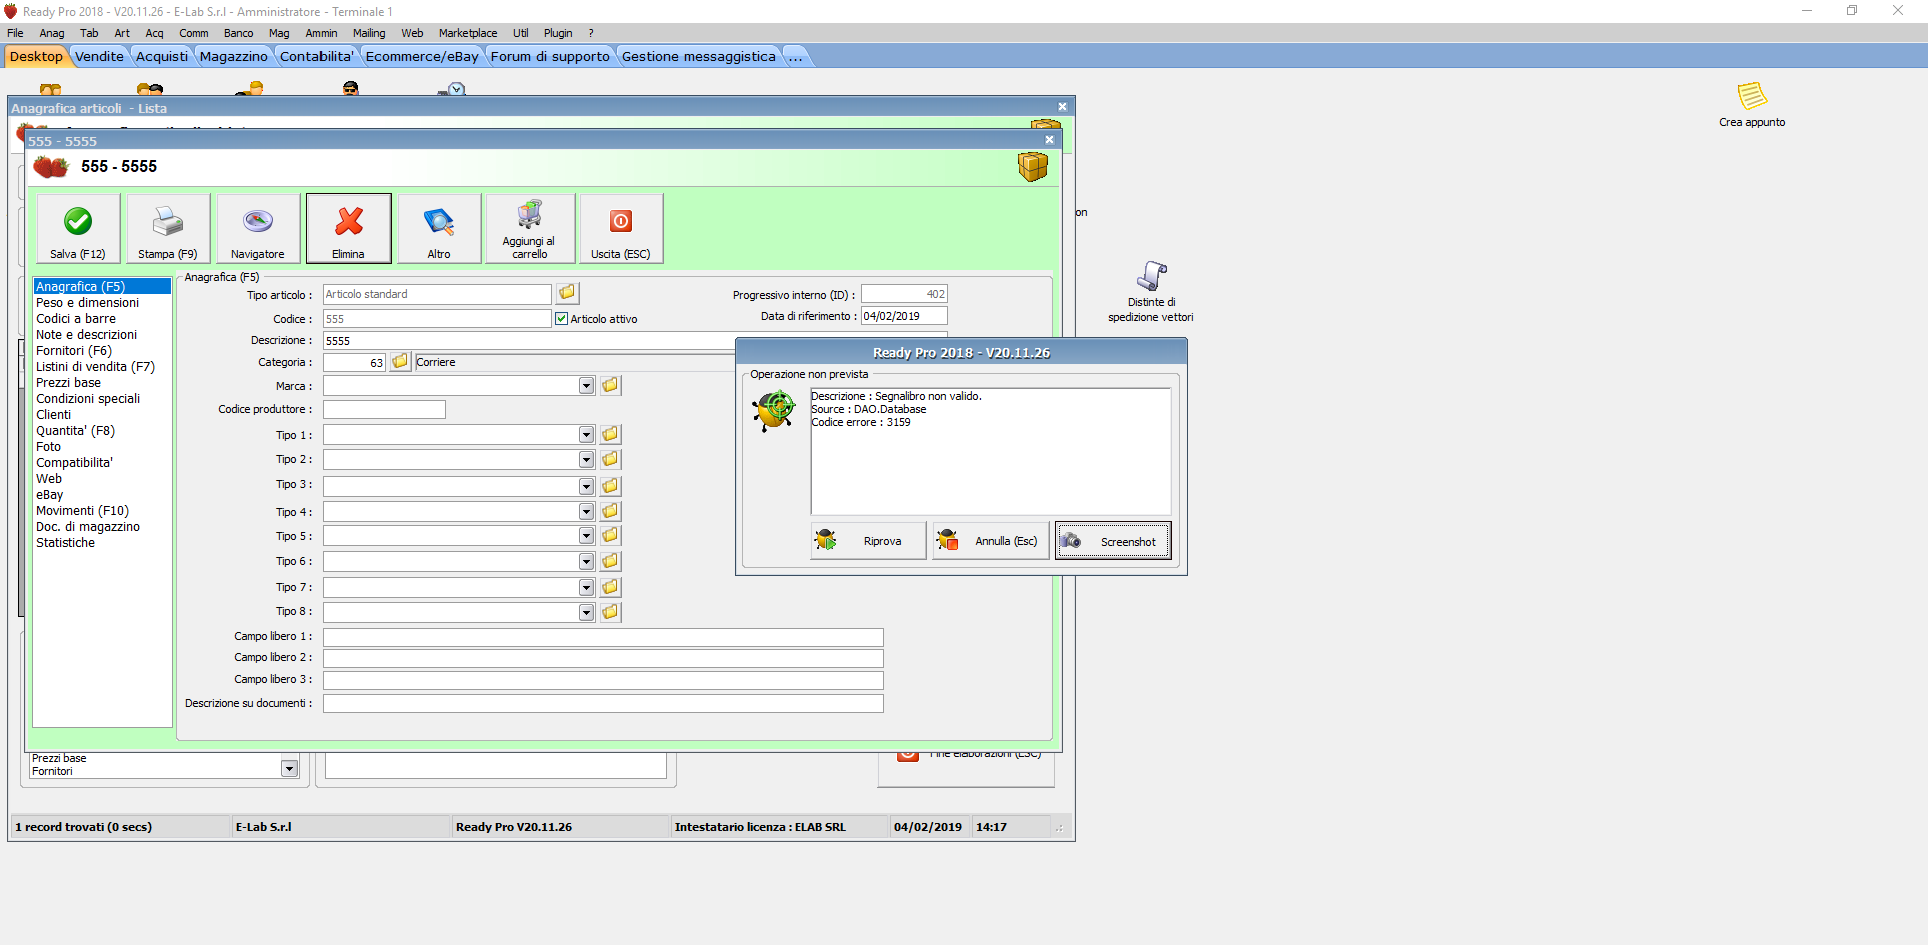Viewport: 1928px width, 945px height.
Task: Click the folder icon next to Tipo 2
Action: pyautogui.click(x=610, y=459)
